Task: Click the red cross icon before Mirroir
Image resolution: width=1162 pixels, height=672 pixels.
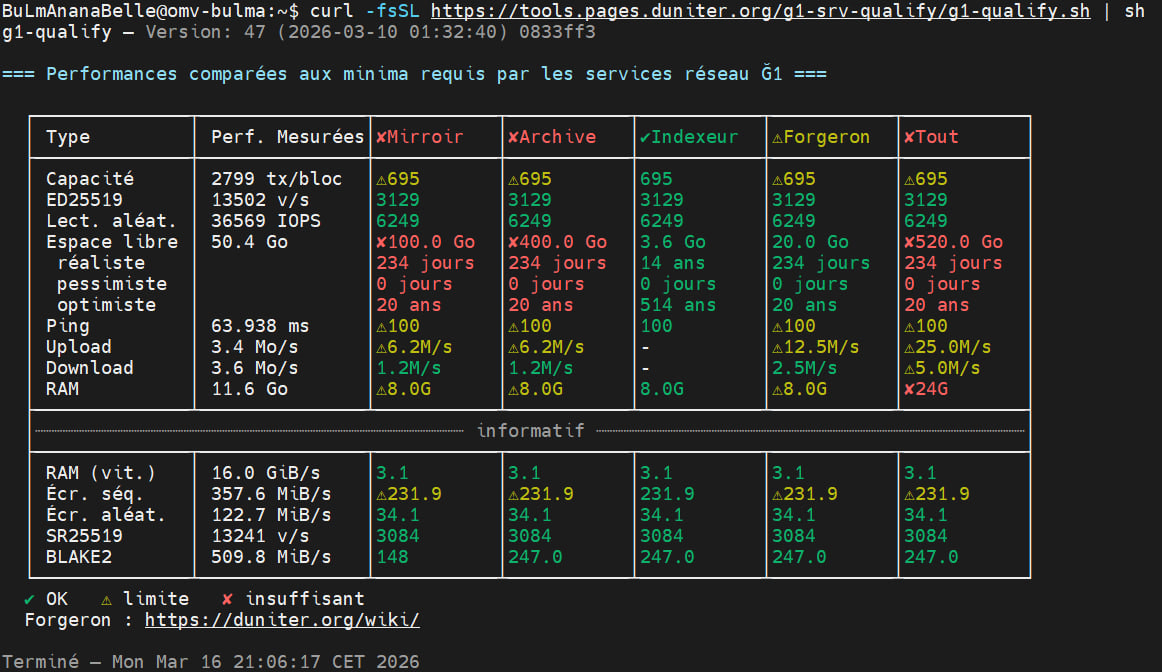Action: [x=381, y=137]
